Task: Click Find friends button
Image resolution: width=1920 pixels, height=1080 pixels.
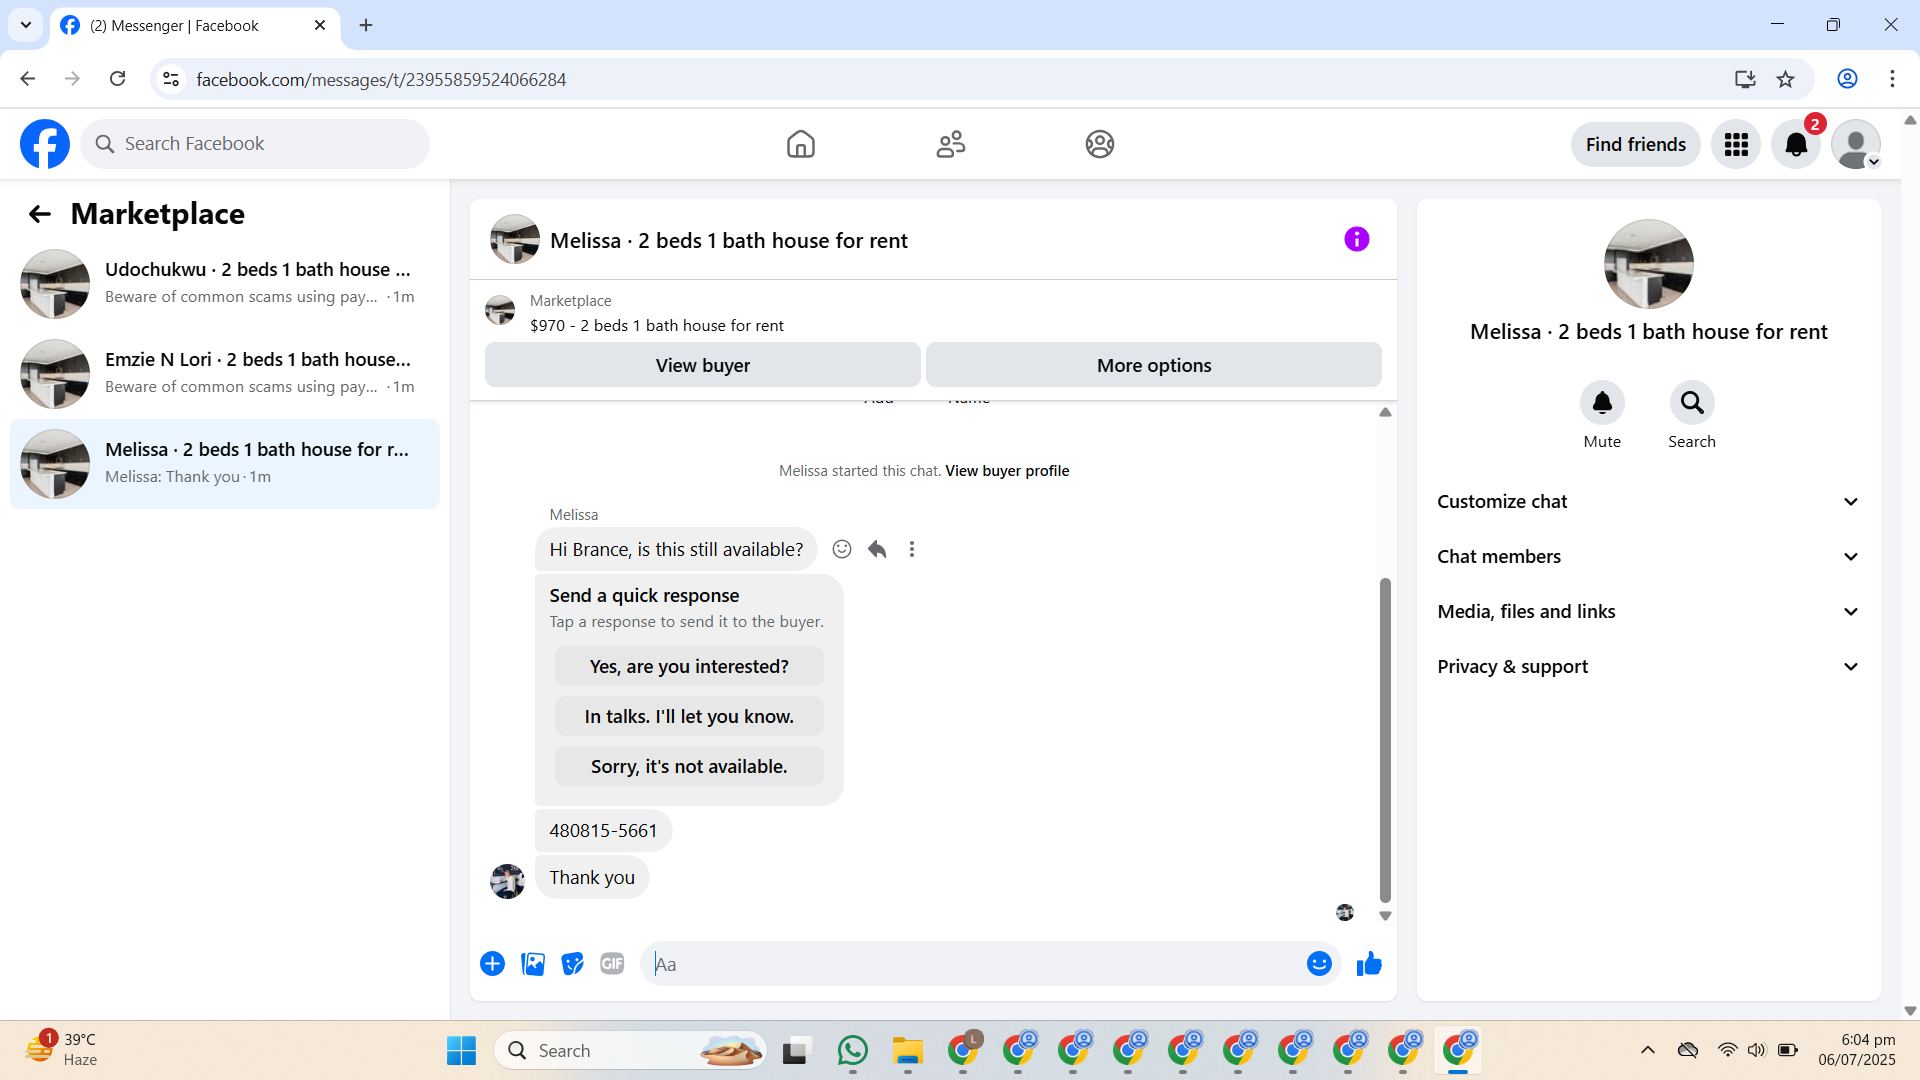Action: click(x=1636, y=144)
